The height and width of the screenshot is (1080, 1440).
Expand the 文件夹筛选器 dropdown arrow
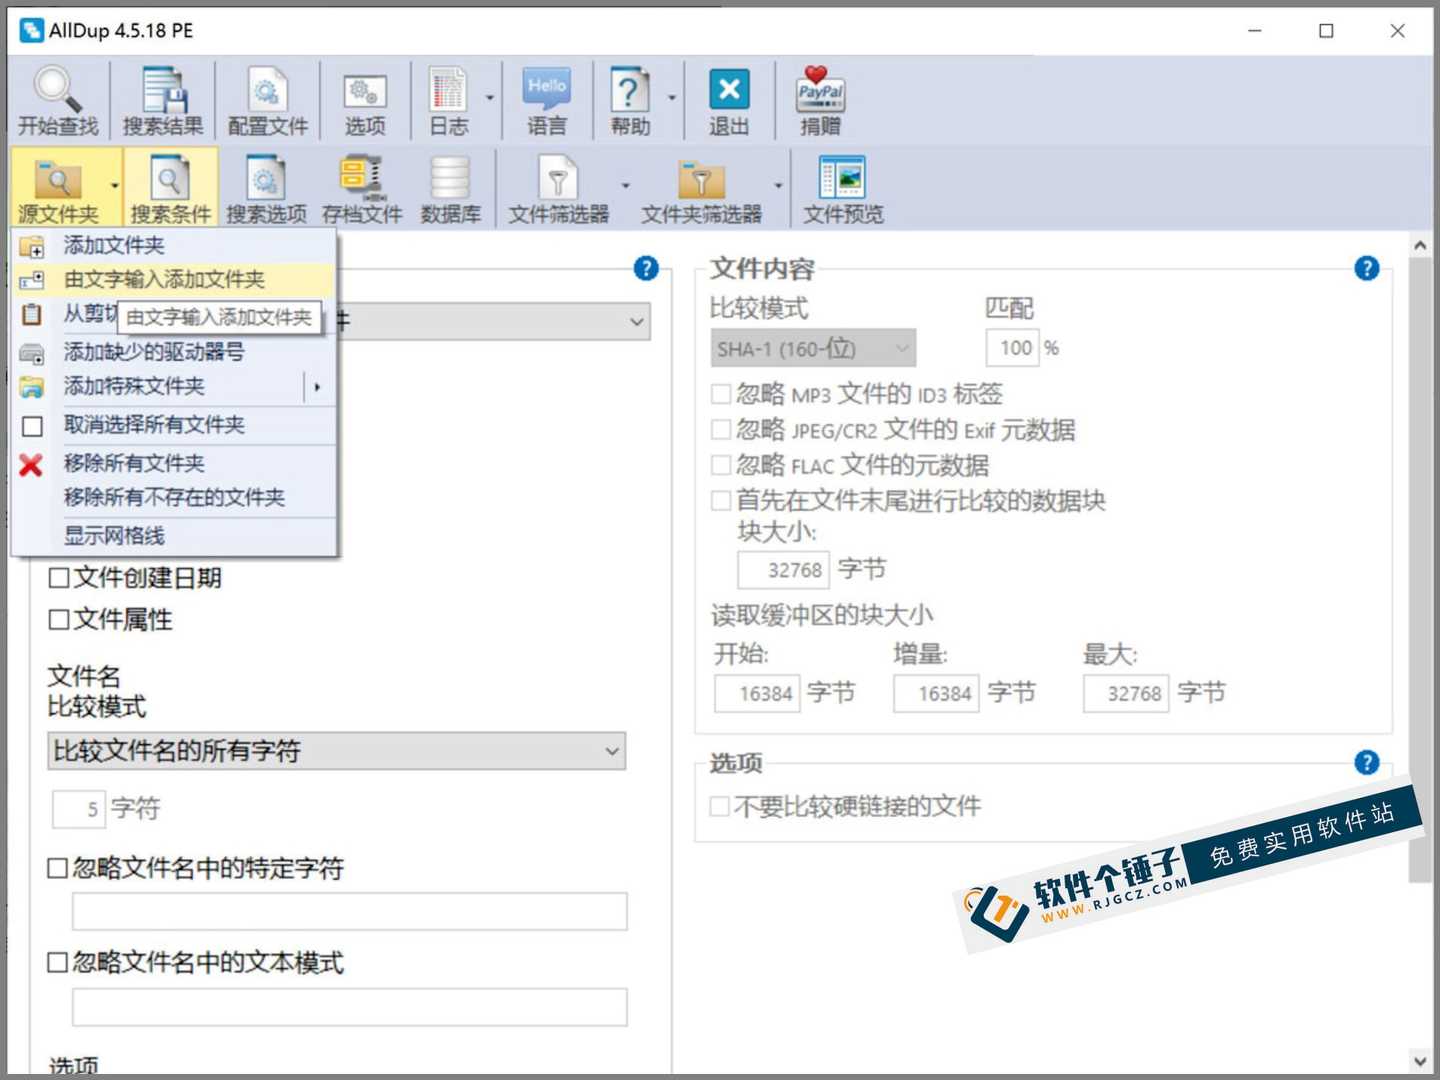[x=778, y=187]
